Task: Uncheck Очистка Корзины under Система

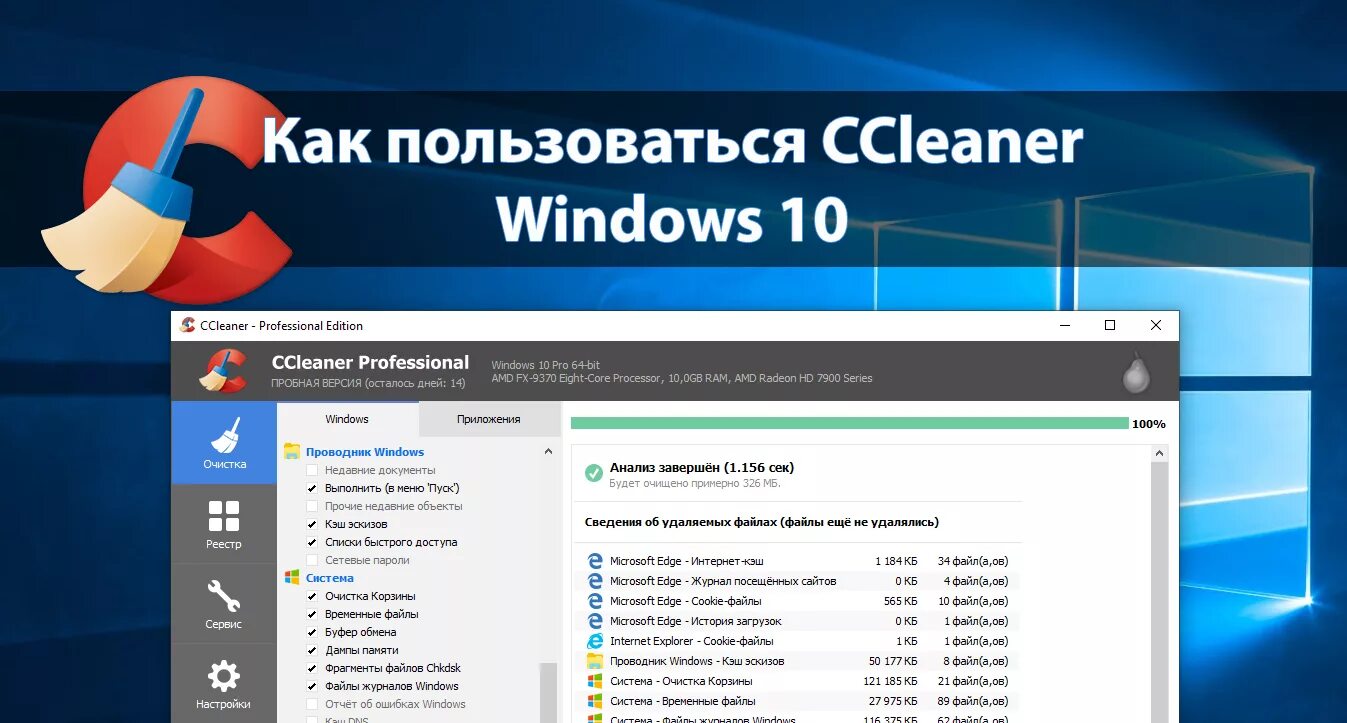Action: coord(312,596)
